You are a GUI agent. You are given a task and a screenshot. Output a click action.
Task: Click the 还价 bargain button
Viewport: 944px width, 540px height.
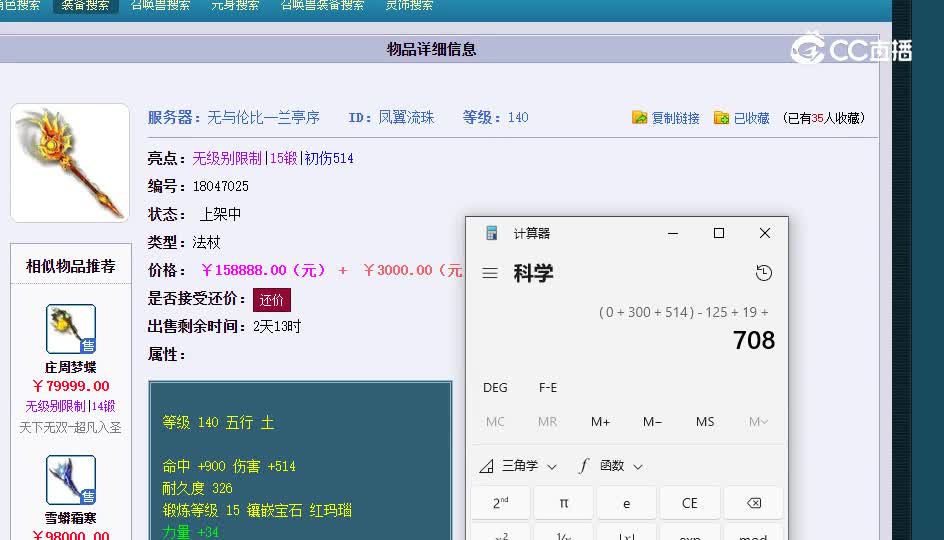tap(272, 300)
